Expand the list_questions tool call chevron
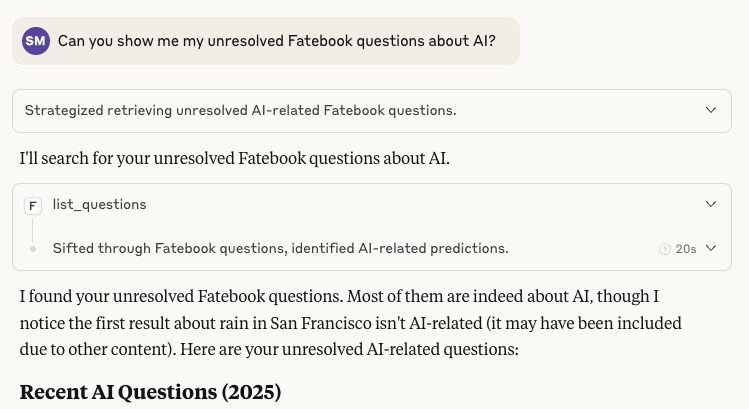 tap(711, 204)
